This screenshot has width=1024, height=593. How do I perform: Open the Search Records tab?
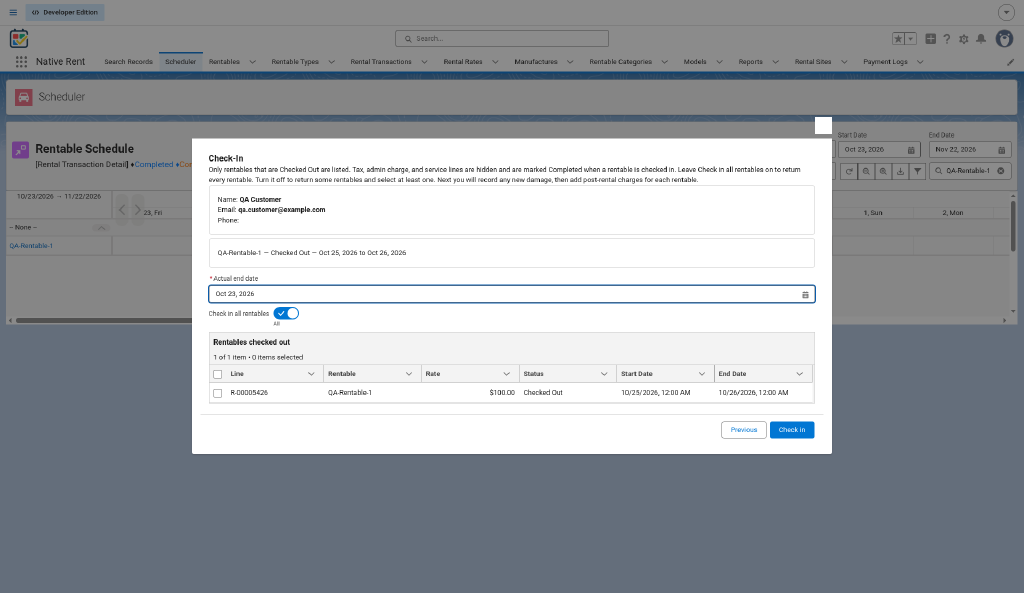tap(129, 62)
